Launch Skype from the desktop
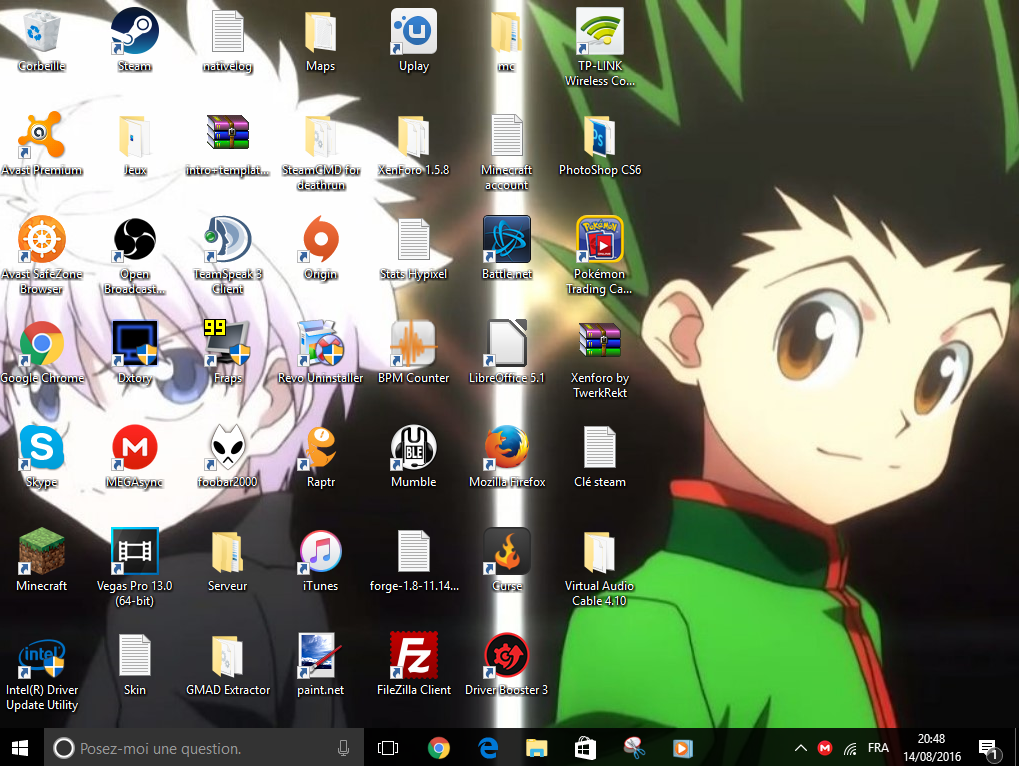This screenshot has width=1019, height=766. 42,447
